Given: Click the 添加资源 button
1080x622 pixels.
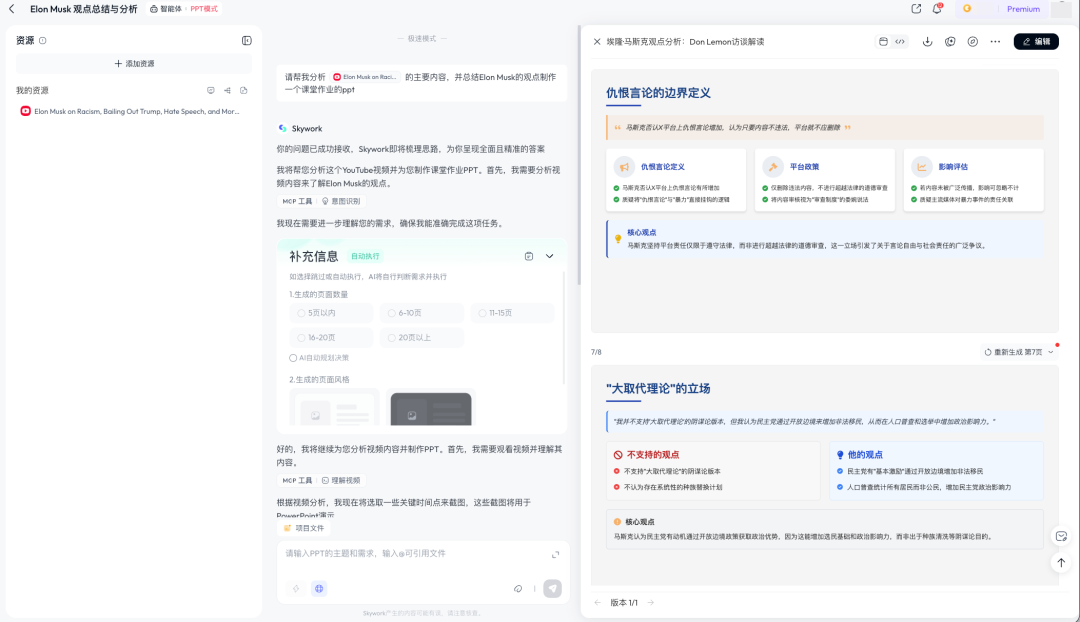Looking at the screenshot, I should [134, 64].
